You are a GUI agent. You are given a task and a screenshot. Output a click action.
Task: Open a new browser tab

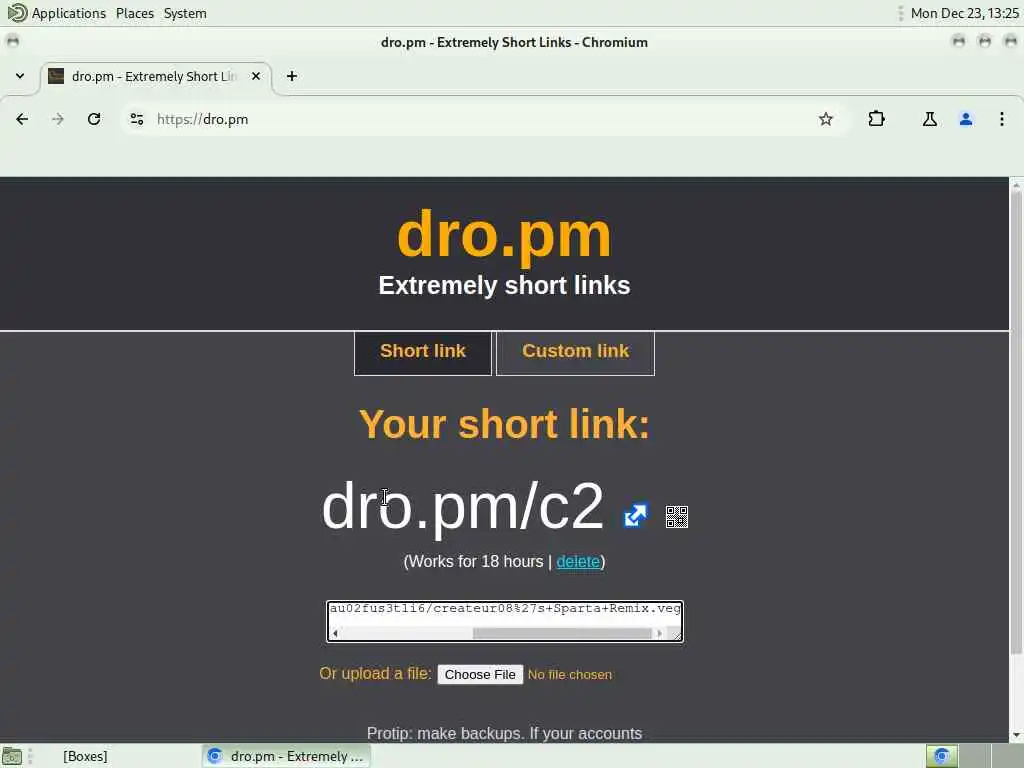tap(292, 76)
